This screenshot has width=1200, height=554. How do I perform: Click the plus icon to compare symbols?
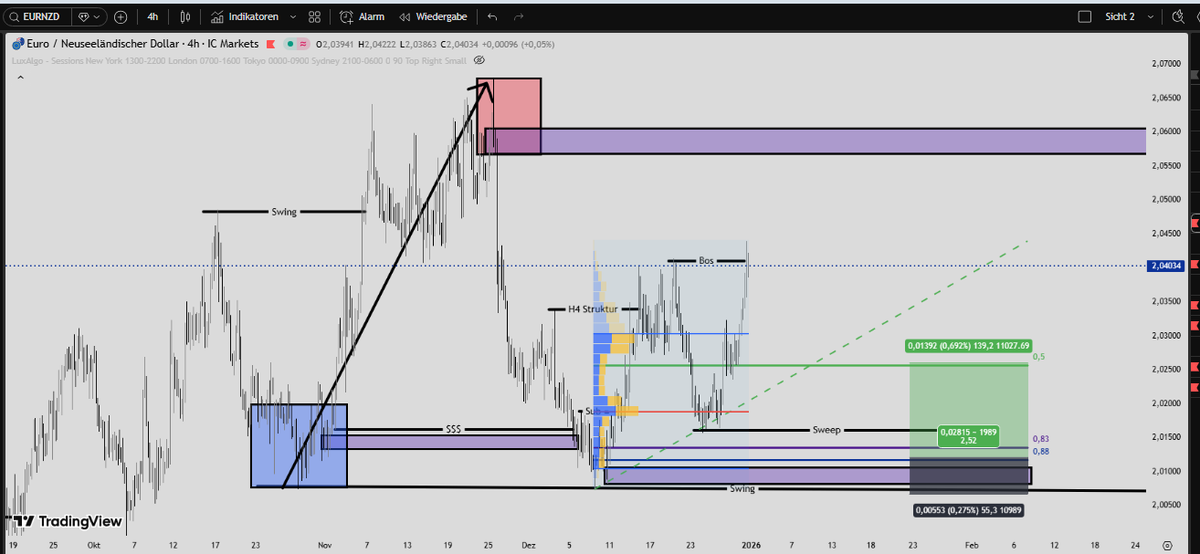(x=121, y=17)
